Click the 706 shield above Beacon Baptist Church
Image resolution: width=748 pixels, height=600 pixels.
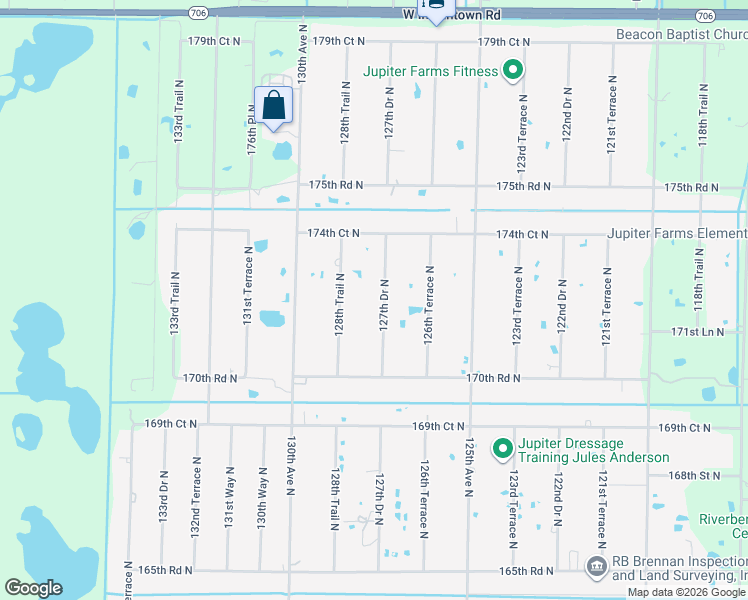pos(705,16)
